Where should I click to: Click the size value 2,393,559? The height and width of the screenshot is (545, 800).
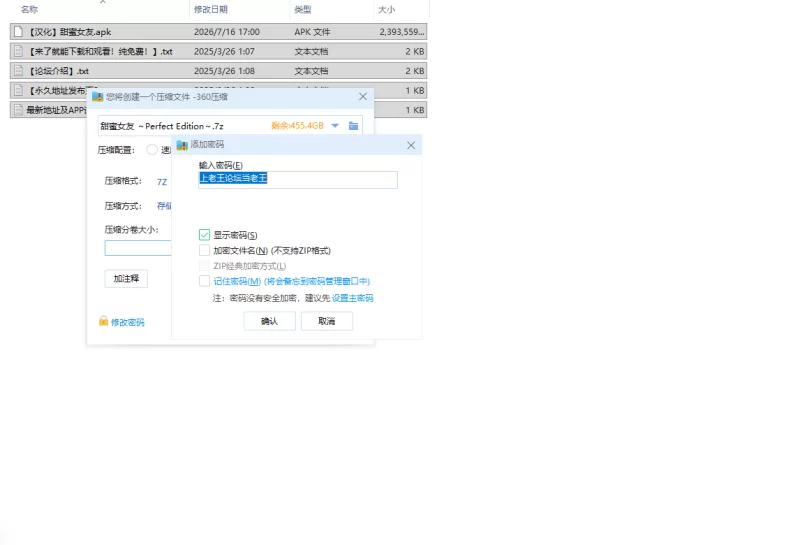402,32
